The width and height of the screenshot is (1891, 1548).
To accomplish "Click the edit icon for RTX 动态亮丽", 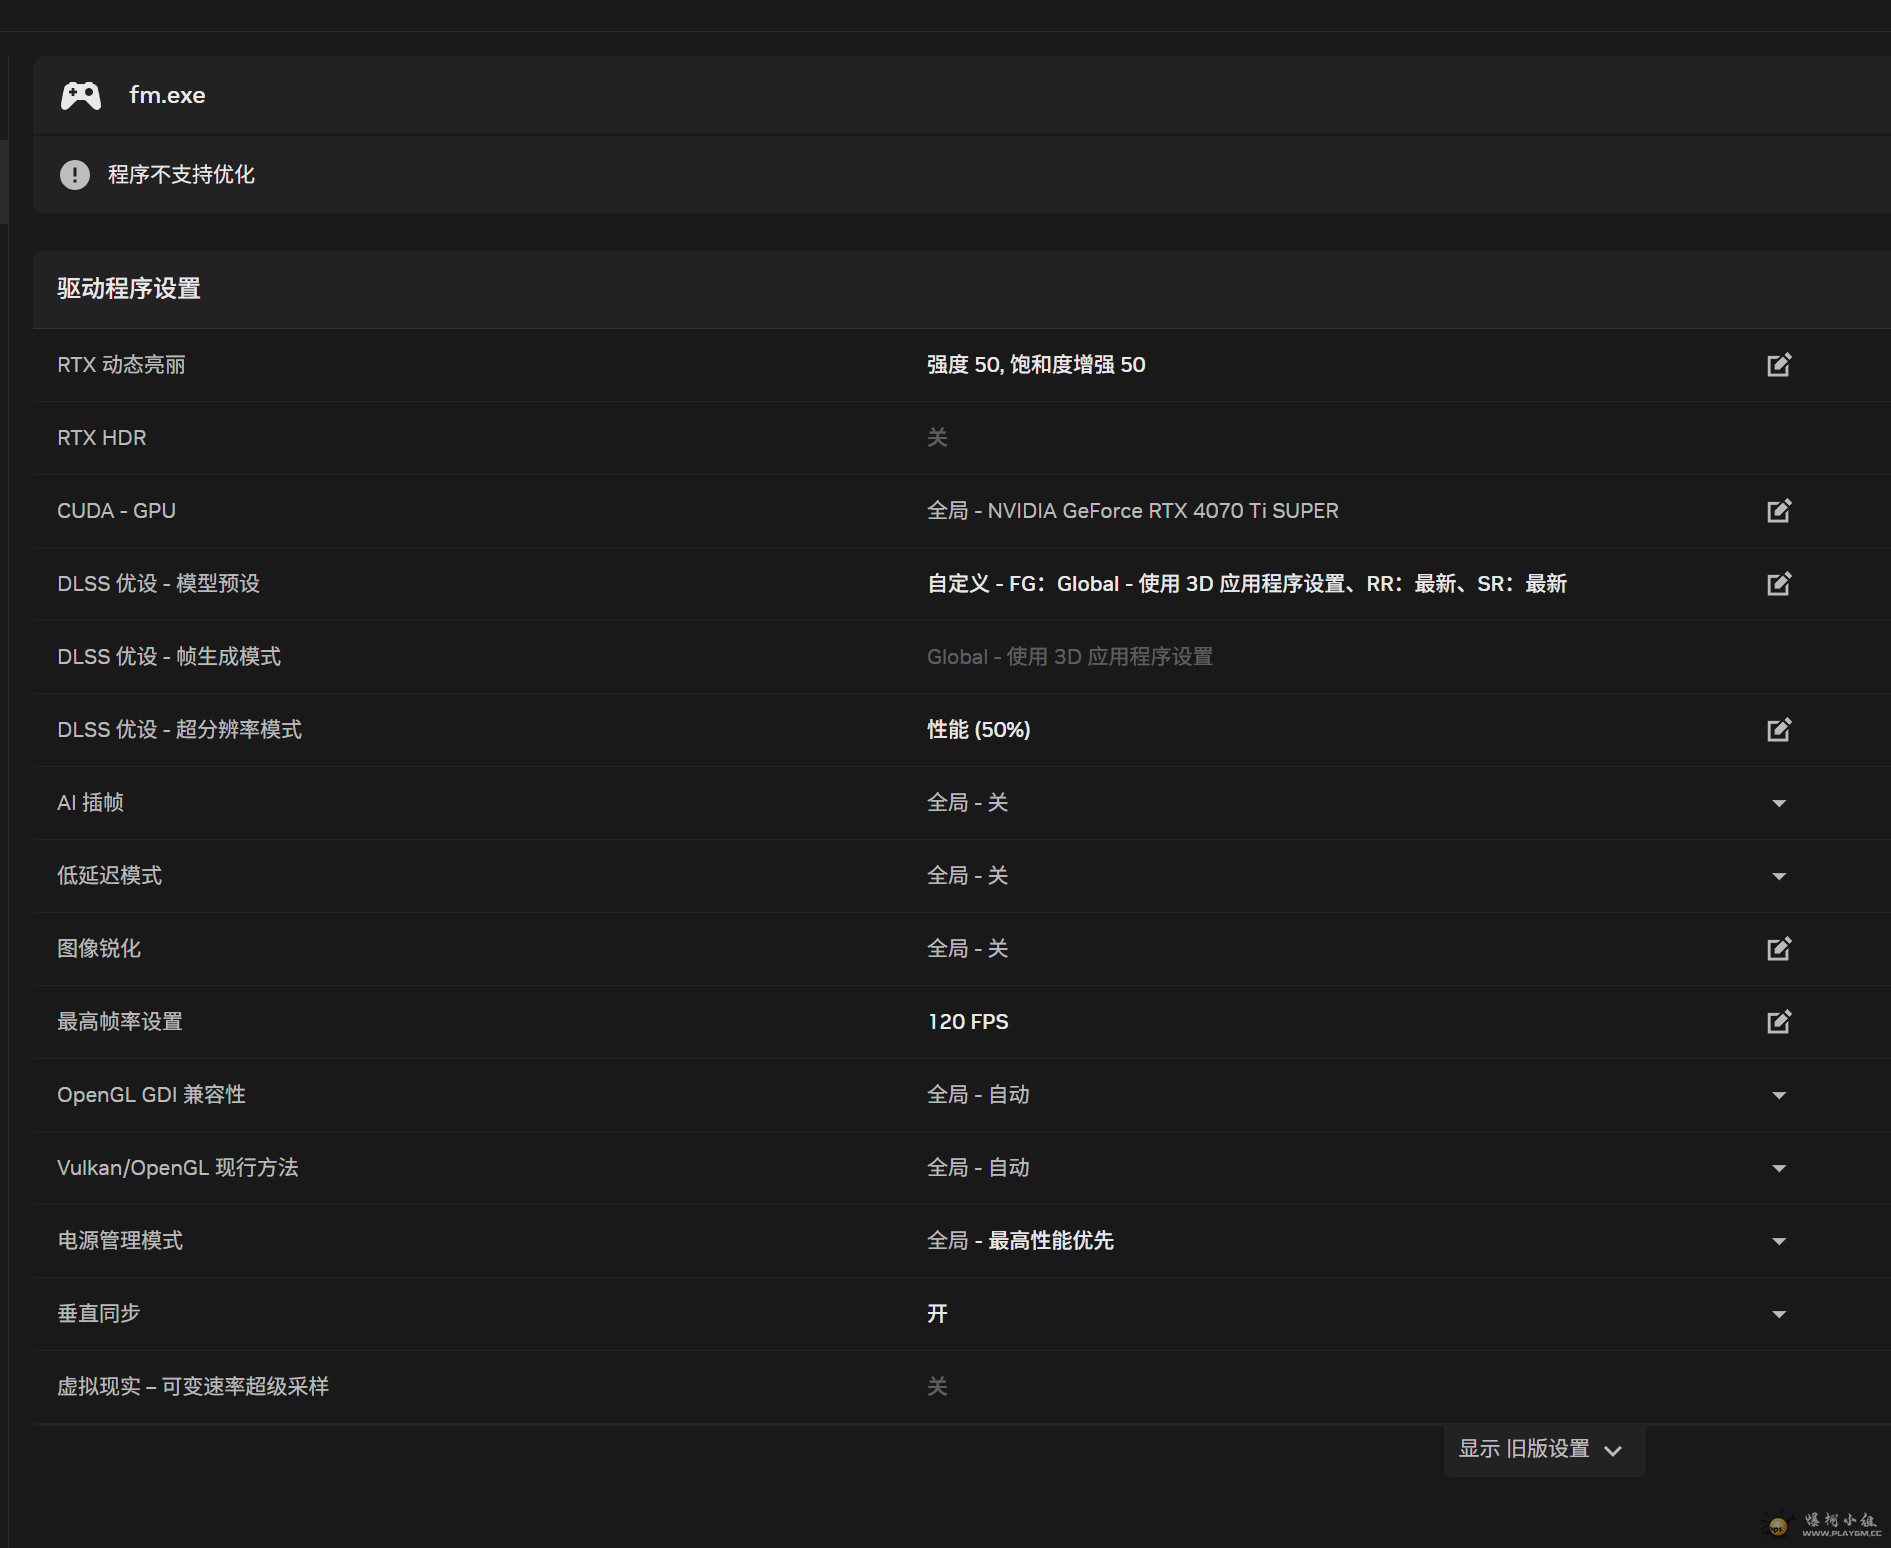I will (x=1778, y=365).
